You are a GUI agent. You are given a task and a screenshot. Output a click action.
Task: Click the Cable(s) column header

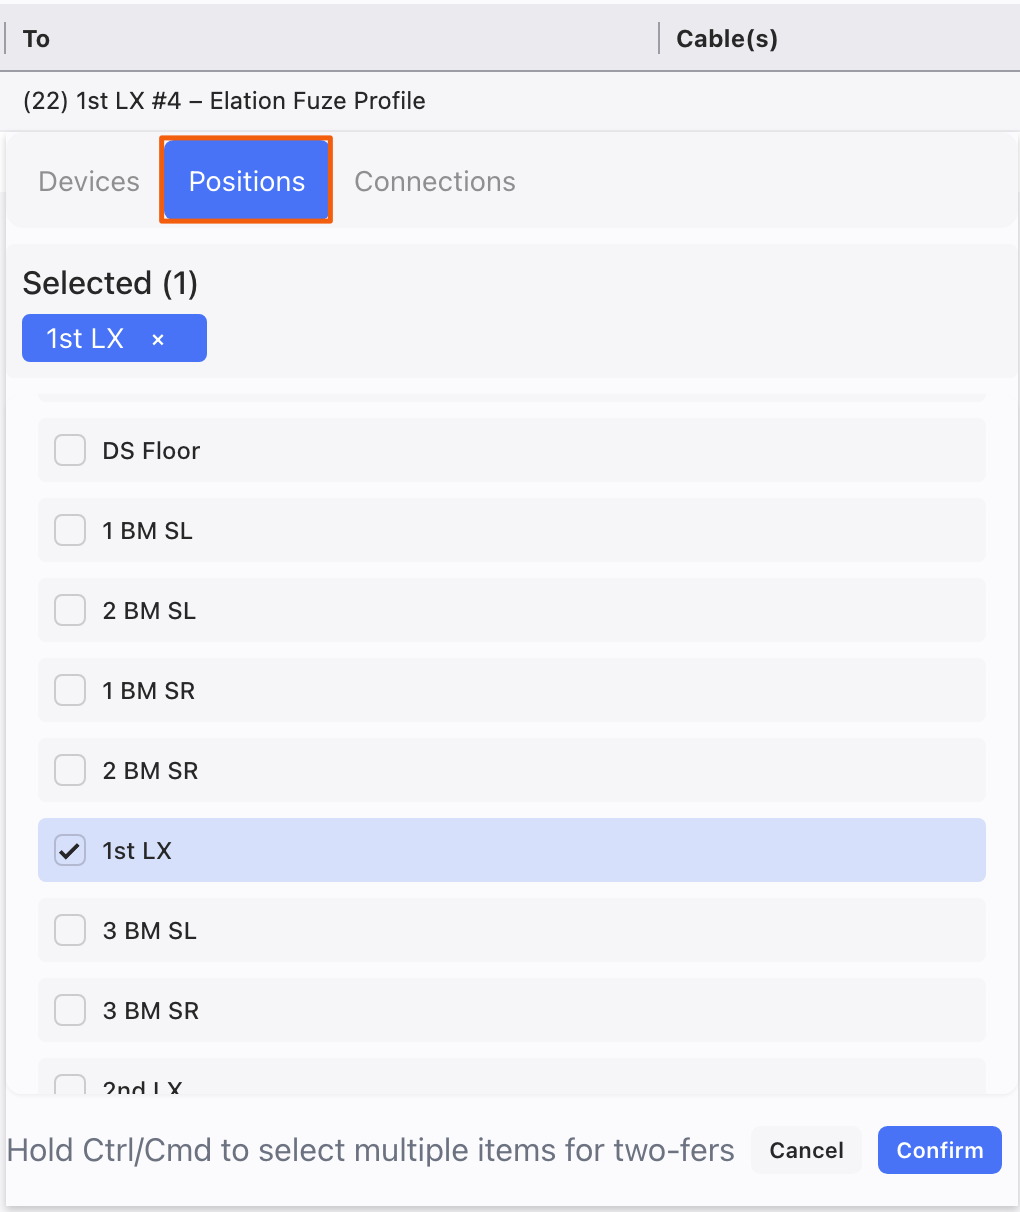(x=727, y=39)
